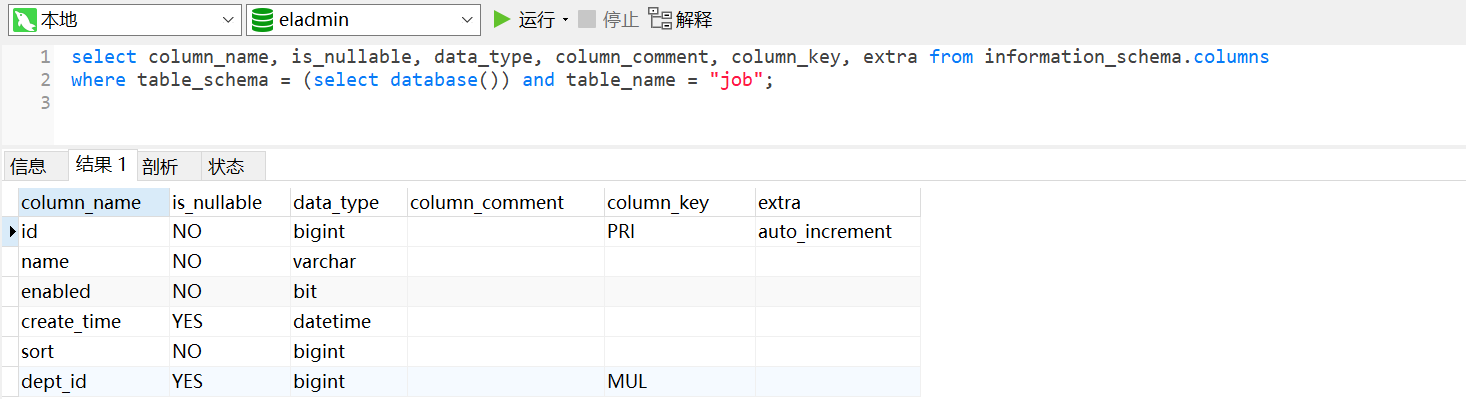Click line number 1 in editor gutter
This screenshot has height=399, width=1466.
point(44,57)
